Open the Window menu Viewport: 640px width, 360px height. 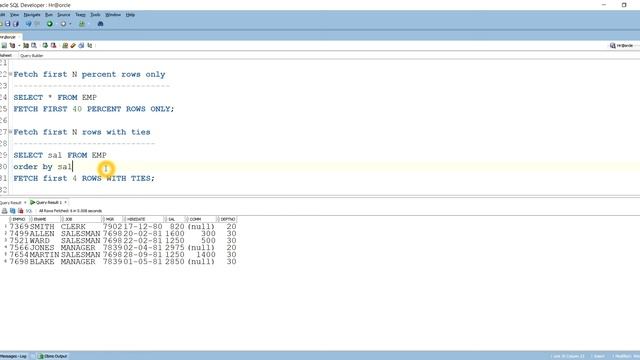(113, 15)
